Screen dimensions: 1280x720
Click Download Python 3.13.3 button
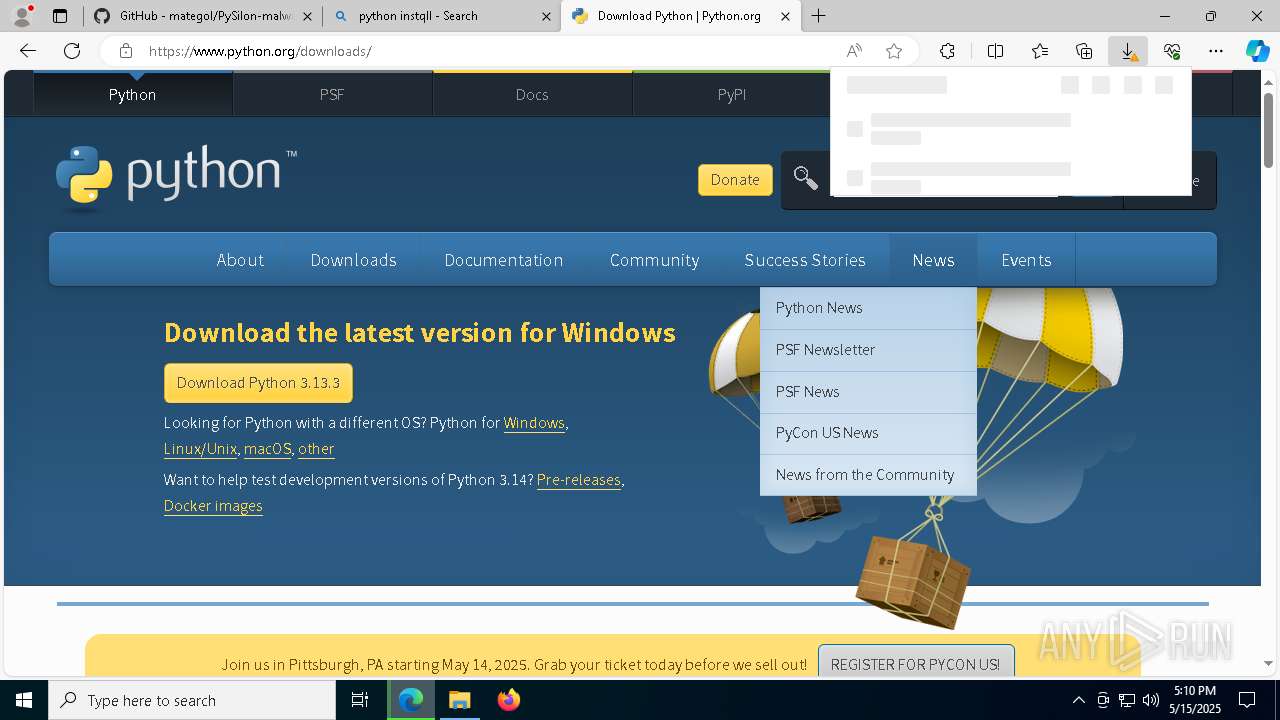258,383
